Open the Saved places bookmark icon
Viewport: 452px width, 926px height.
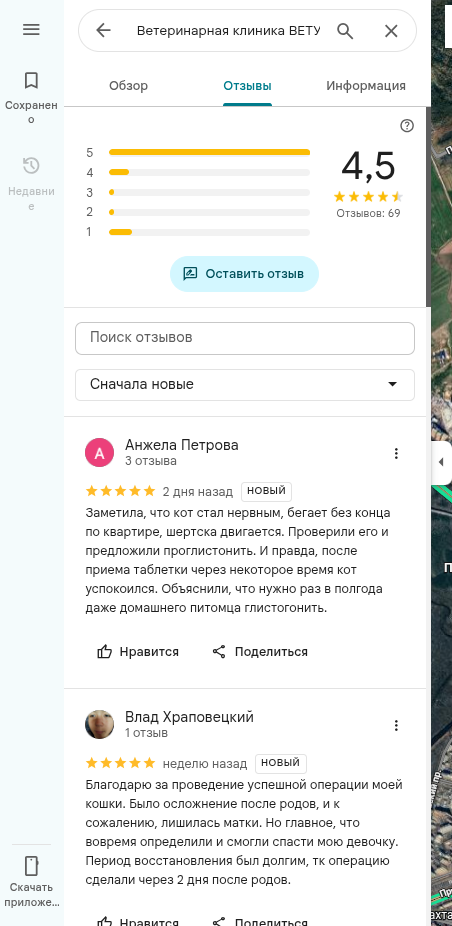pos(31,80)
